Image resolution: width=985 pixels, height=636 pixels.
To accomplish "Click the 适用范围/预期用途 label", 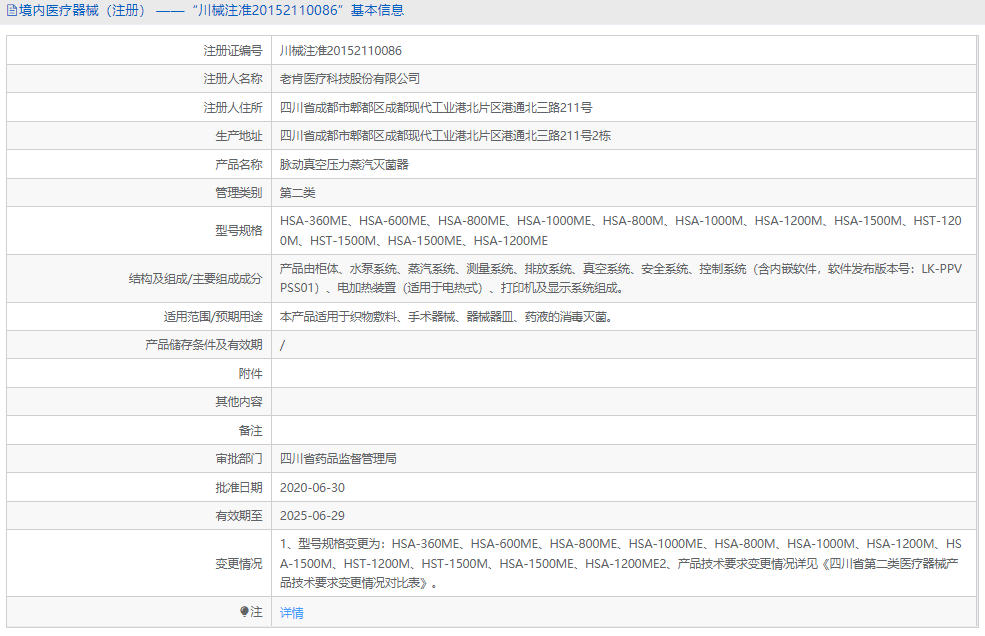I will pos(213,317).
